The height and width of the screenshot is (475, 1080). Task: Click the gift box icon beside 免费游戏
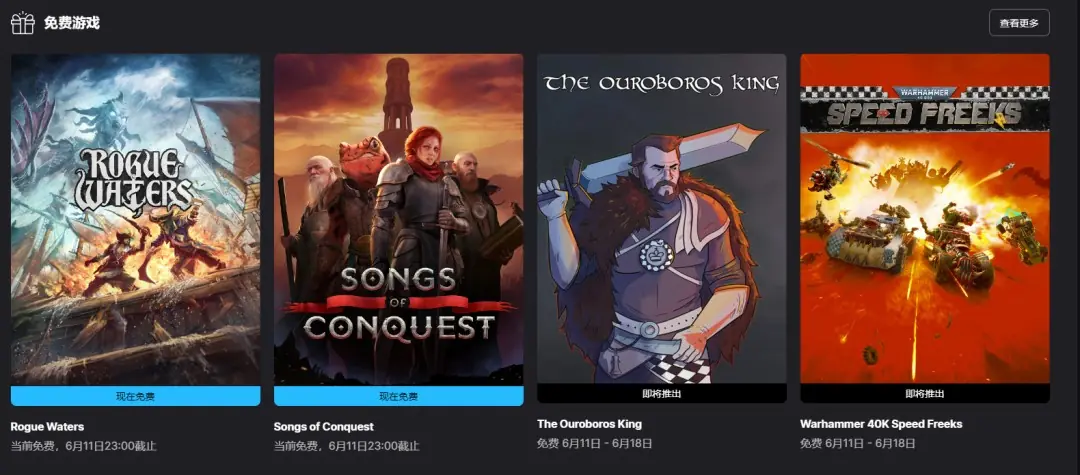point(22,23)
